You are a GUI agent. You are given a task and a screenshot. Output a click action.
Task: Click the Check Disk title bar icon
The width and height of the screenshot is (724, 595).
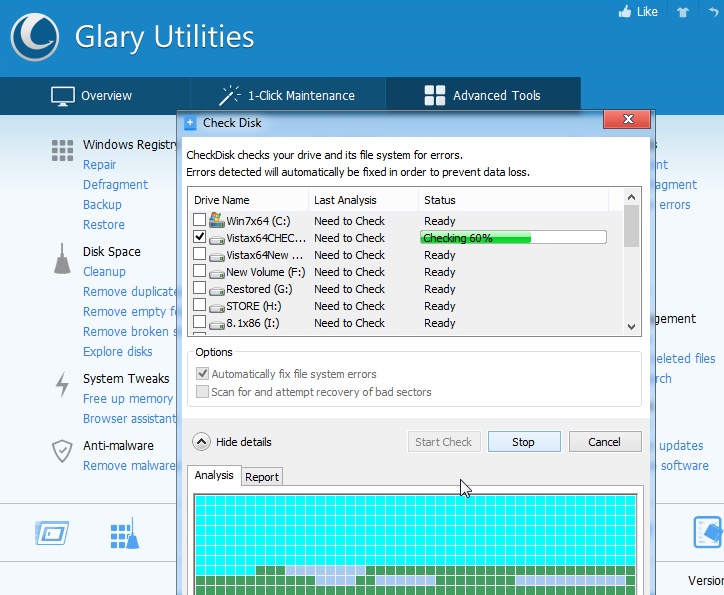tap(190, 123)
